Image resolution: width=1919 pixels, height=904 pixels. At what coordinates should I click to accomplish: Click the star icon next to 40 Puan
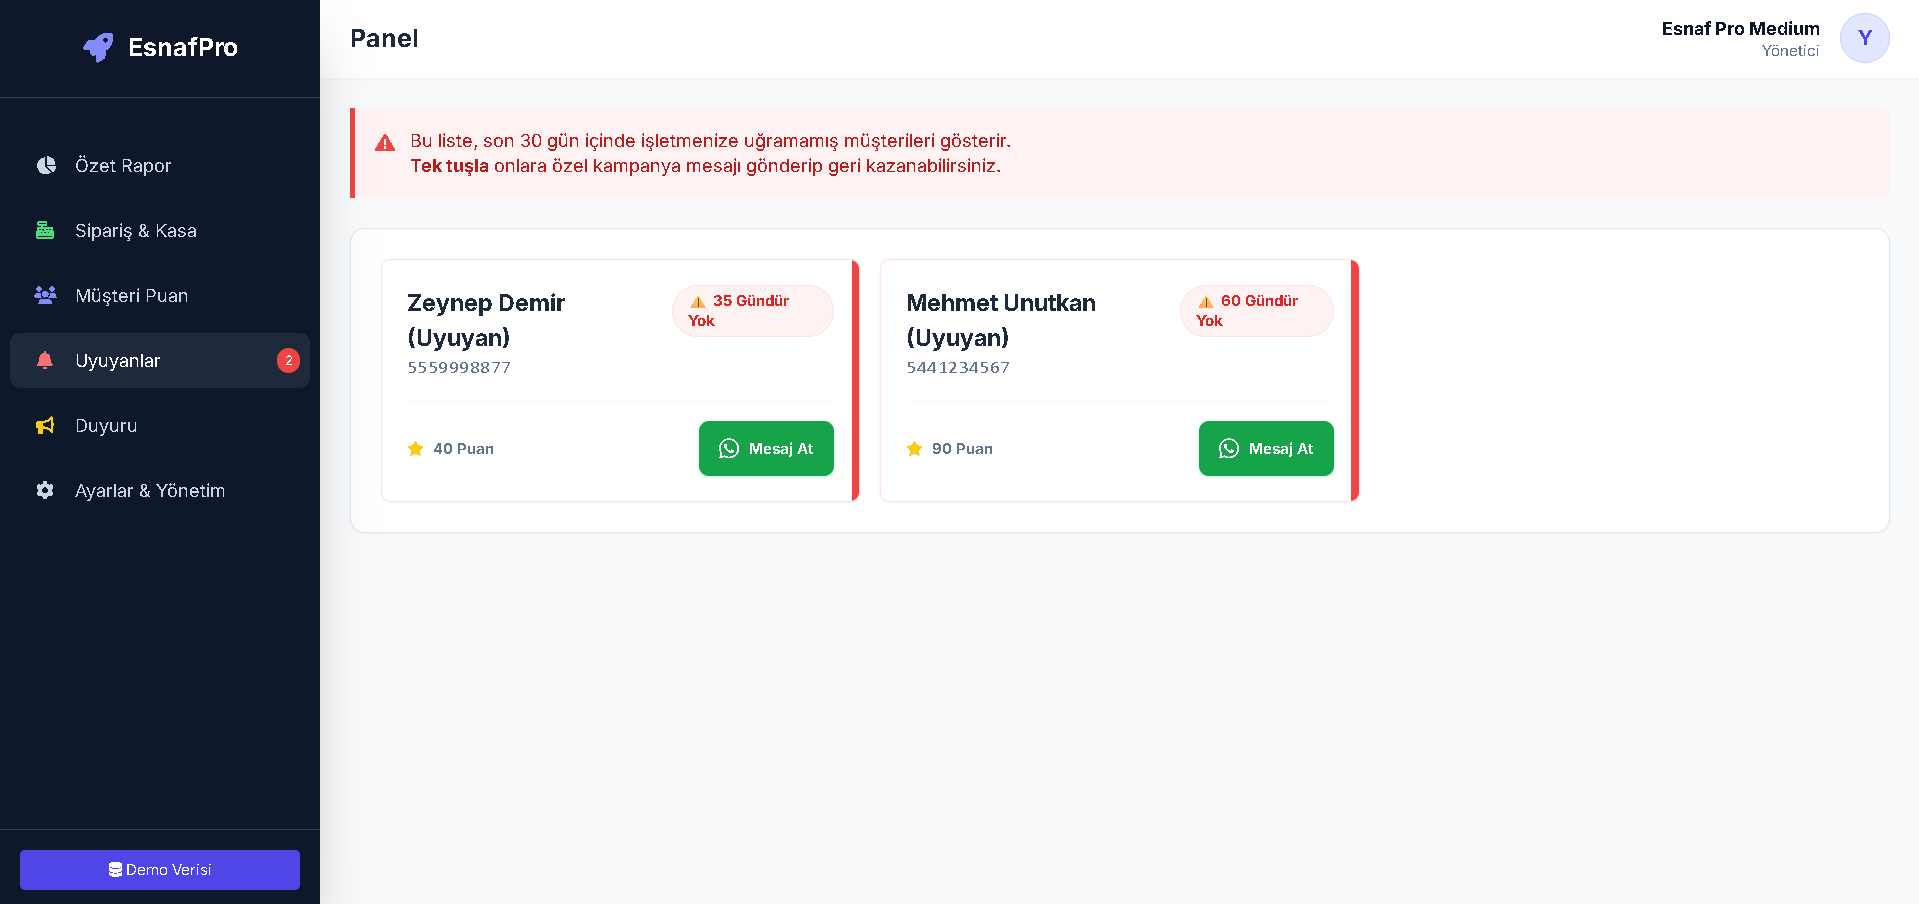coord(416,449)
